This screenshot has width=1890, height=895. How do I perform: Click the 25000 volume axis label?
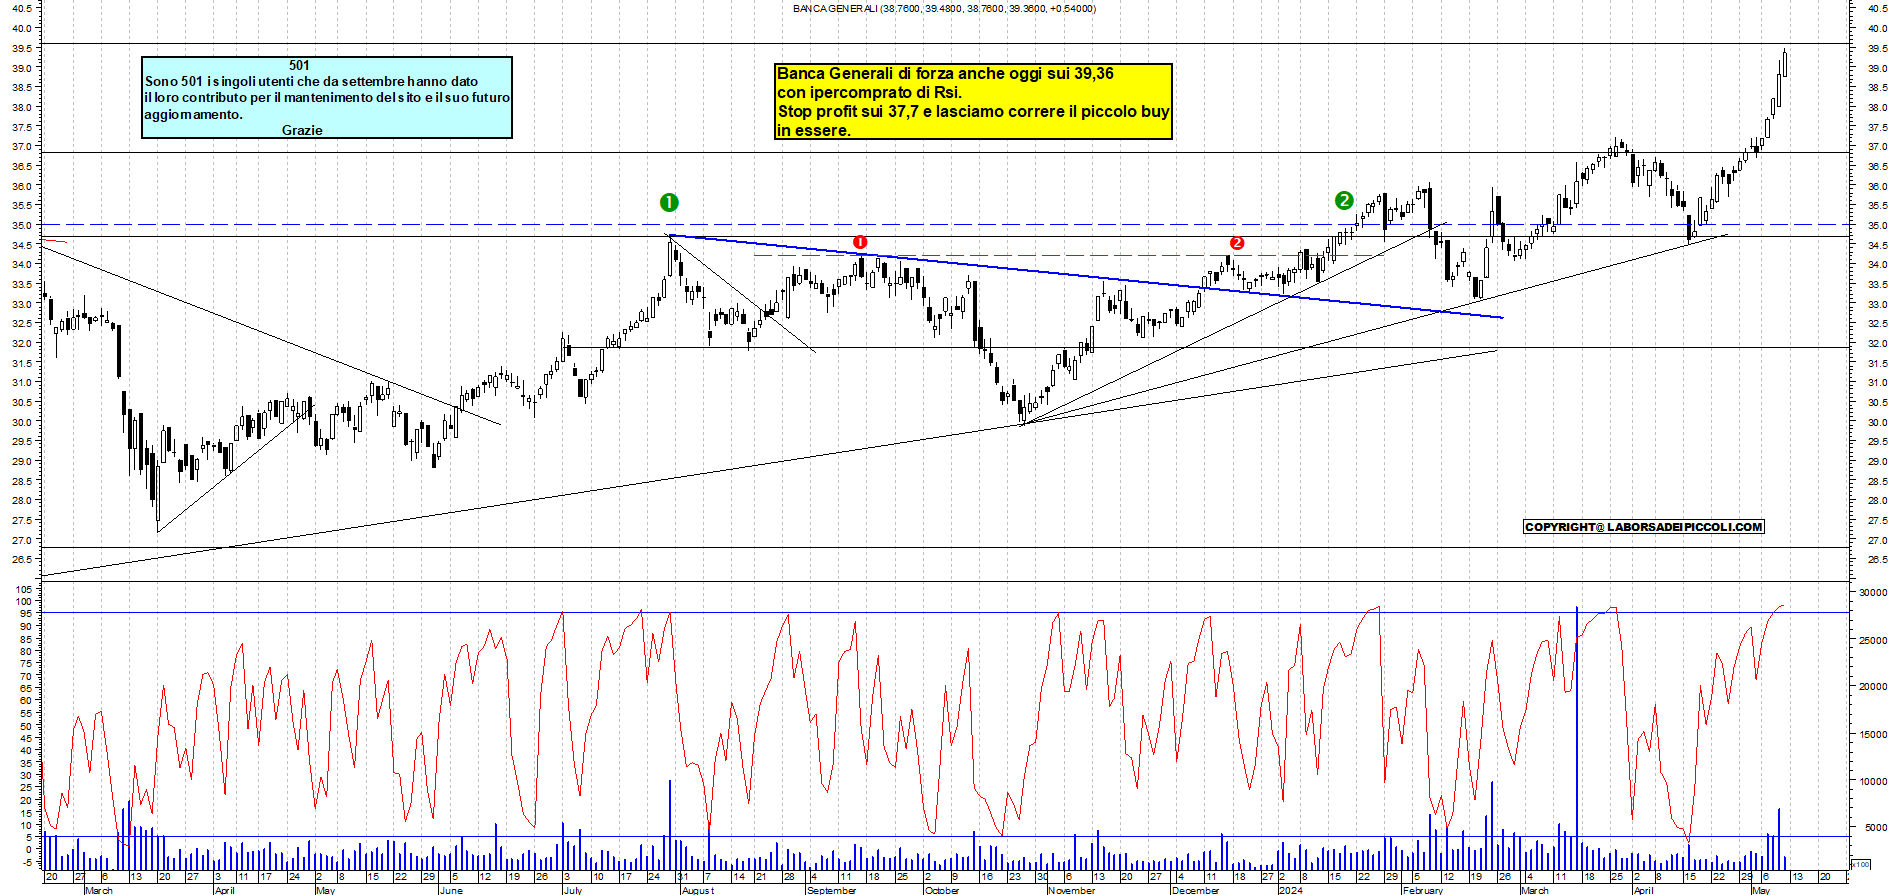click(1873, 640)
